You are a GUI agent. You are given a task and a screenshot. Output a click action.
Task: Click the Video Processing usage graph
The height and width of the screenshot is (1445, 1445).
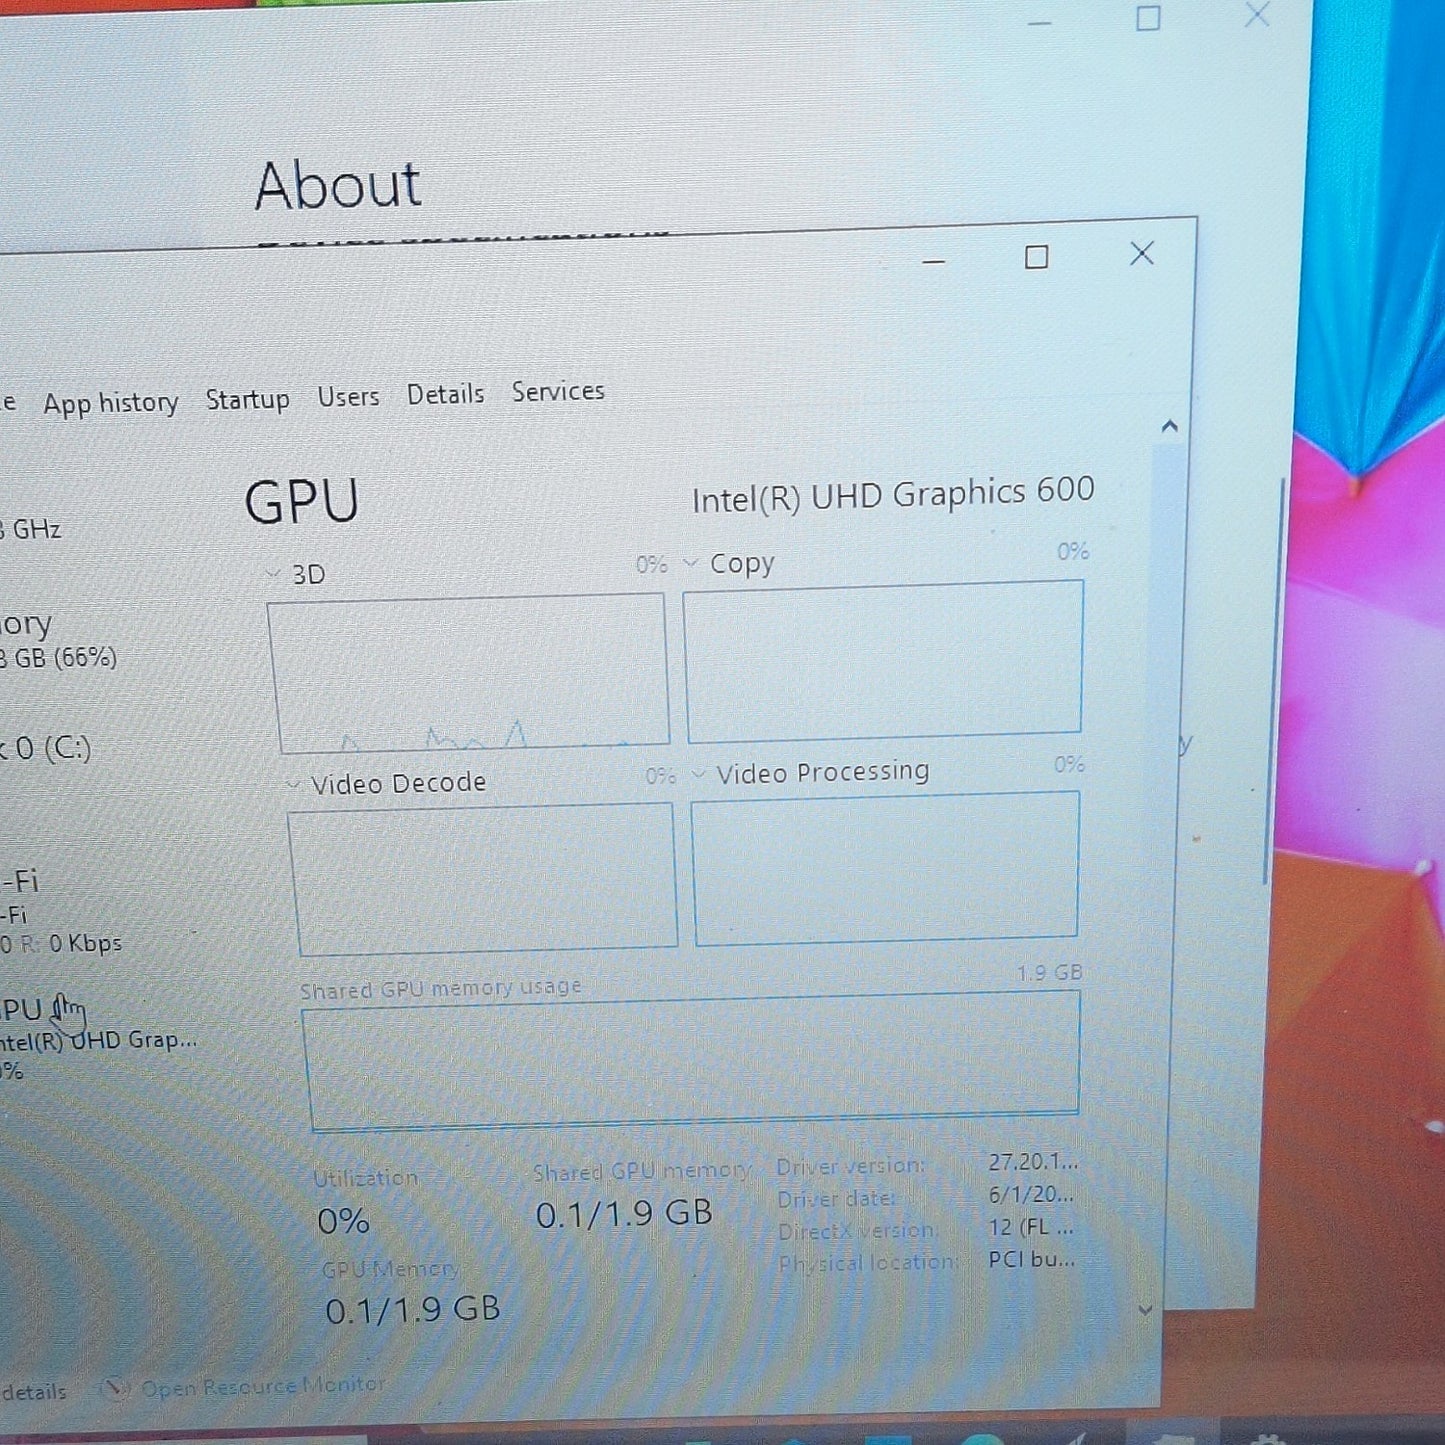pyautogui.click(x=885, y=867)
